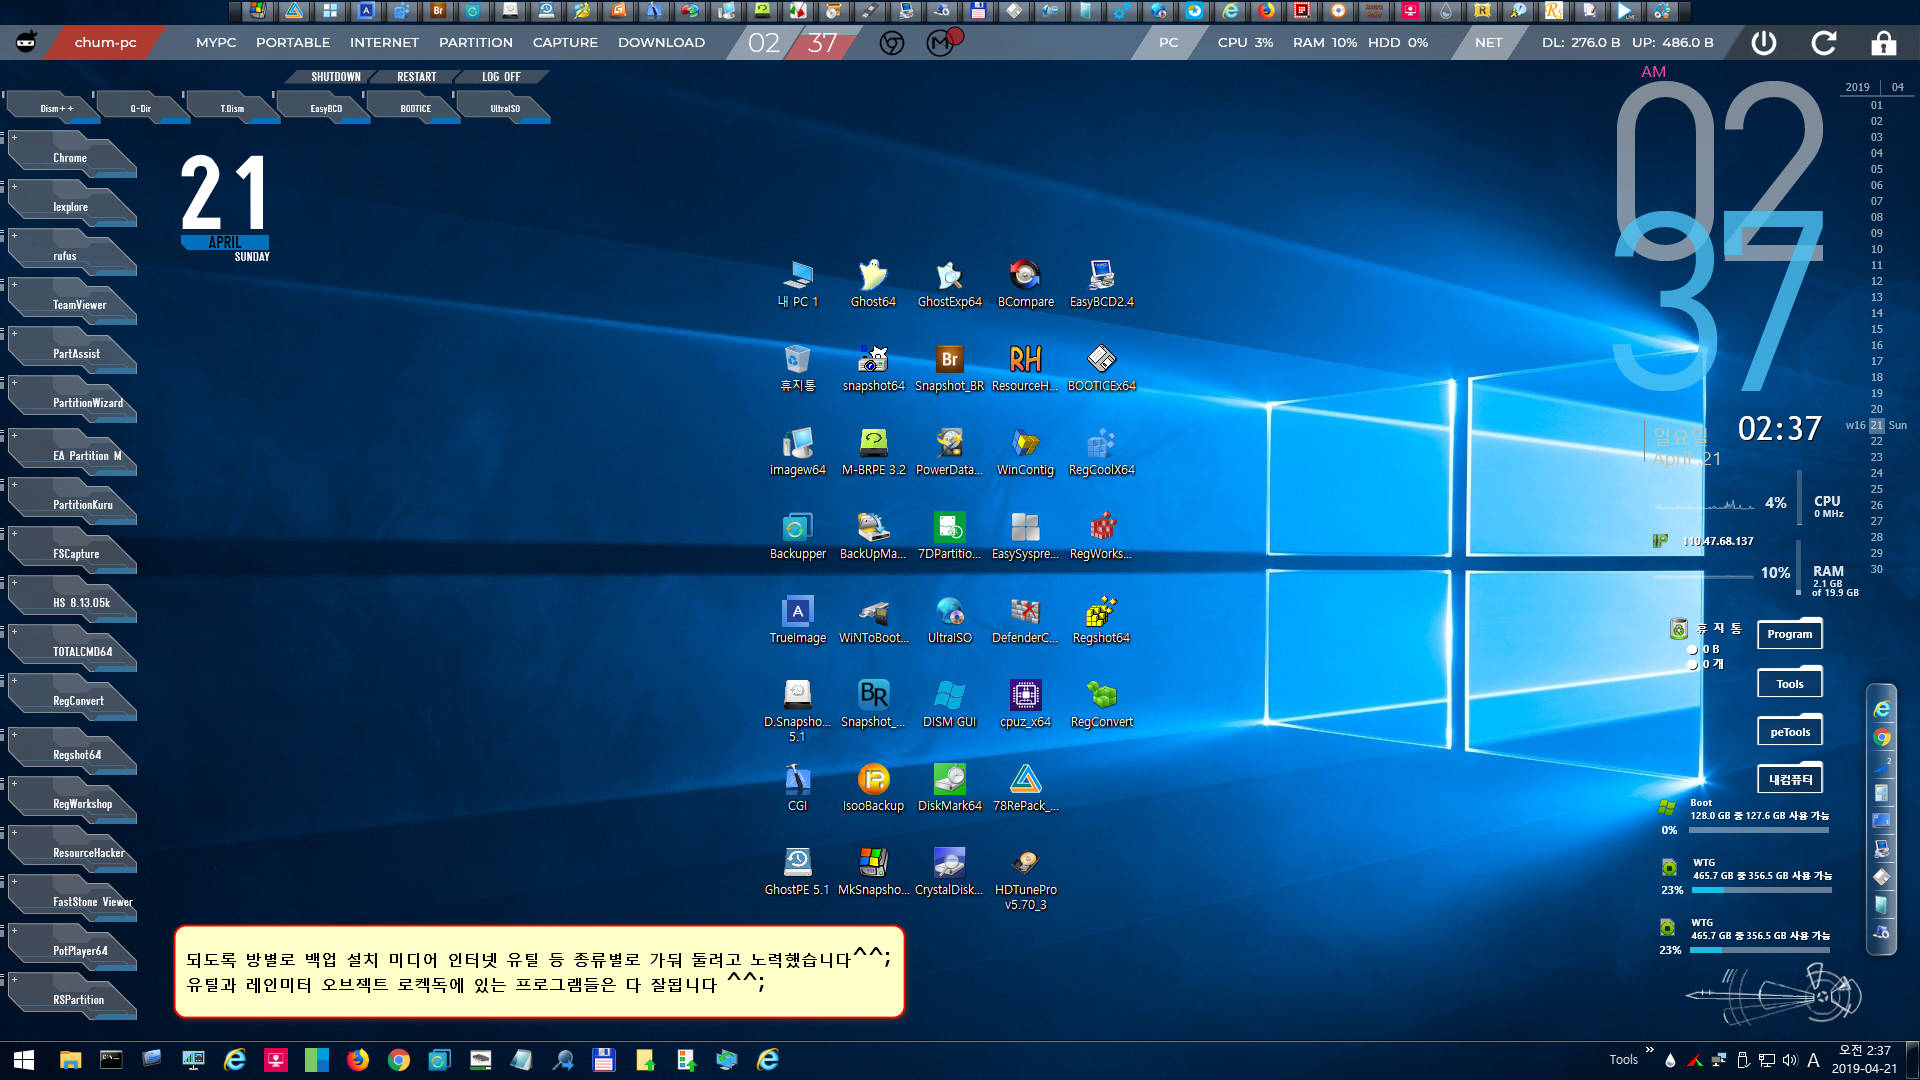Open the GhostPE 5.1 desktop icon
The image size is (1920, 1080).
click(797, 870)
